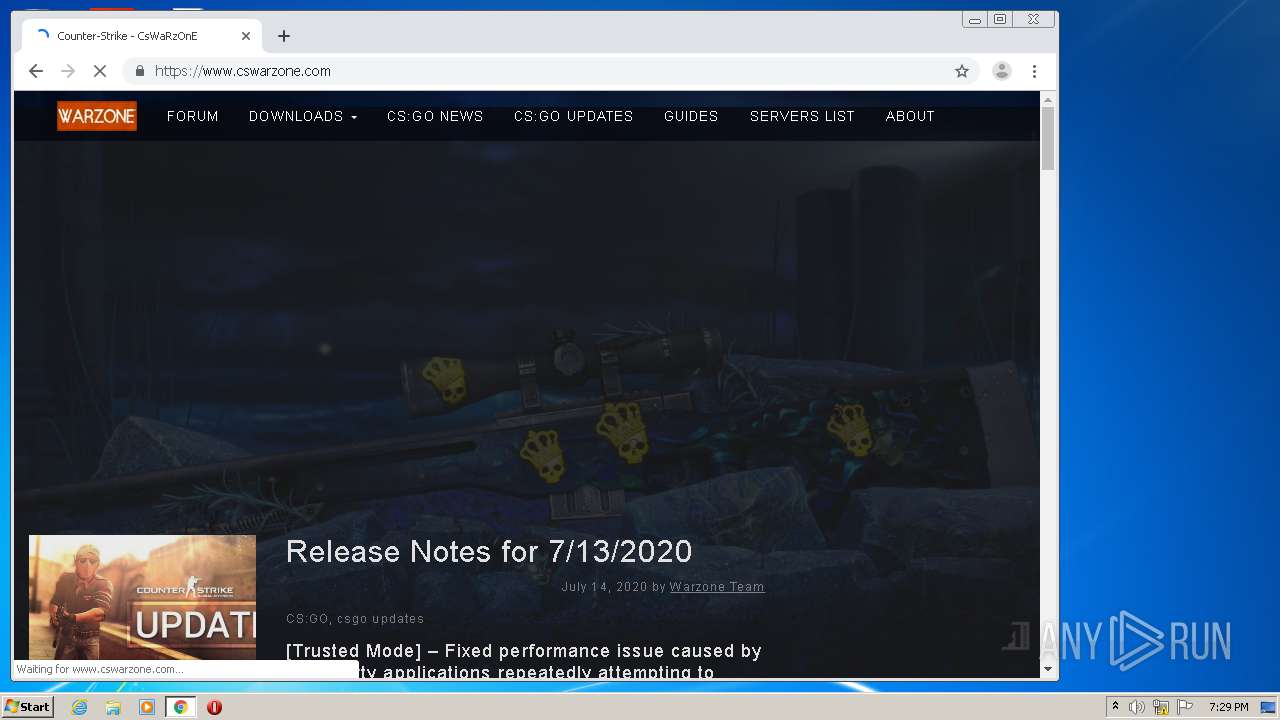
Task: Go to Guides page
Action: [x=691, y=116]
